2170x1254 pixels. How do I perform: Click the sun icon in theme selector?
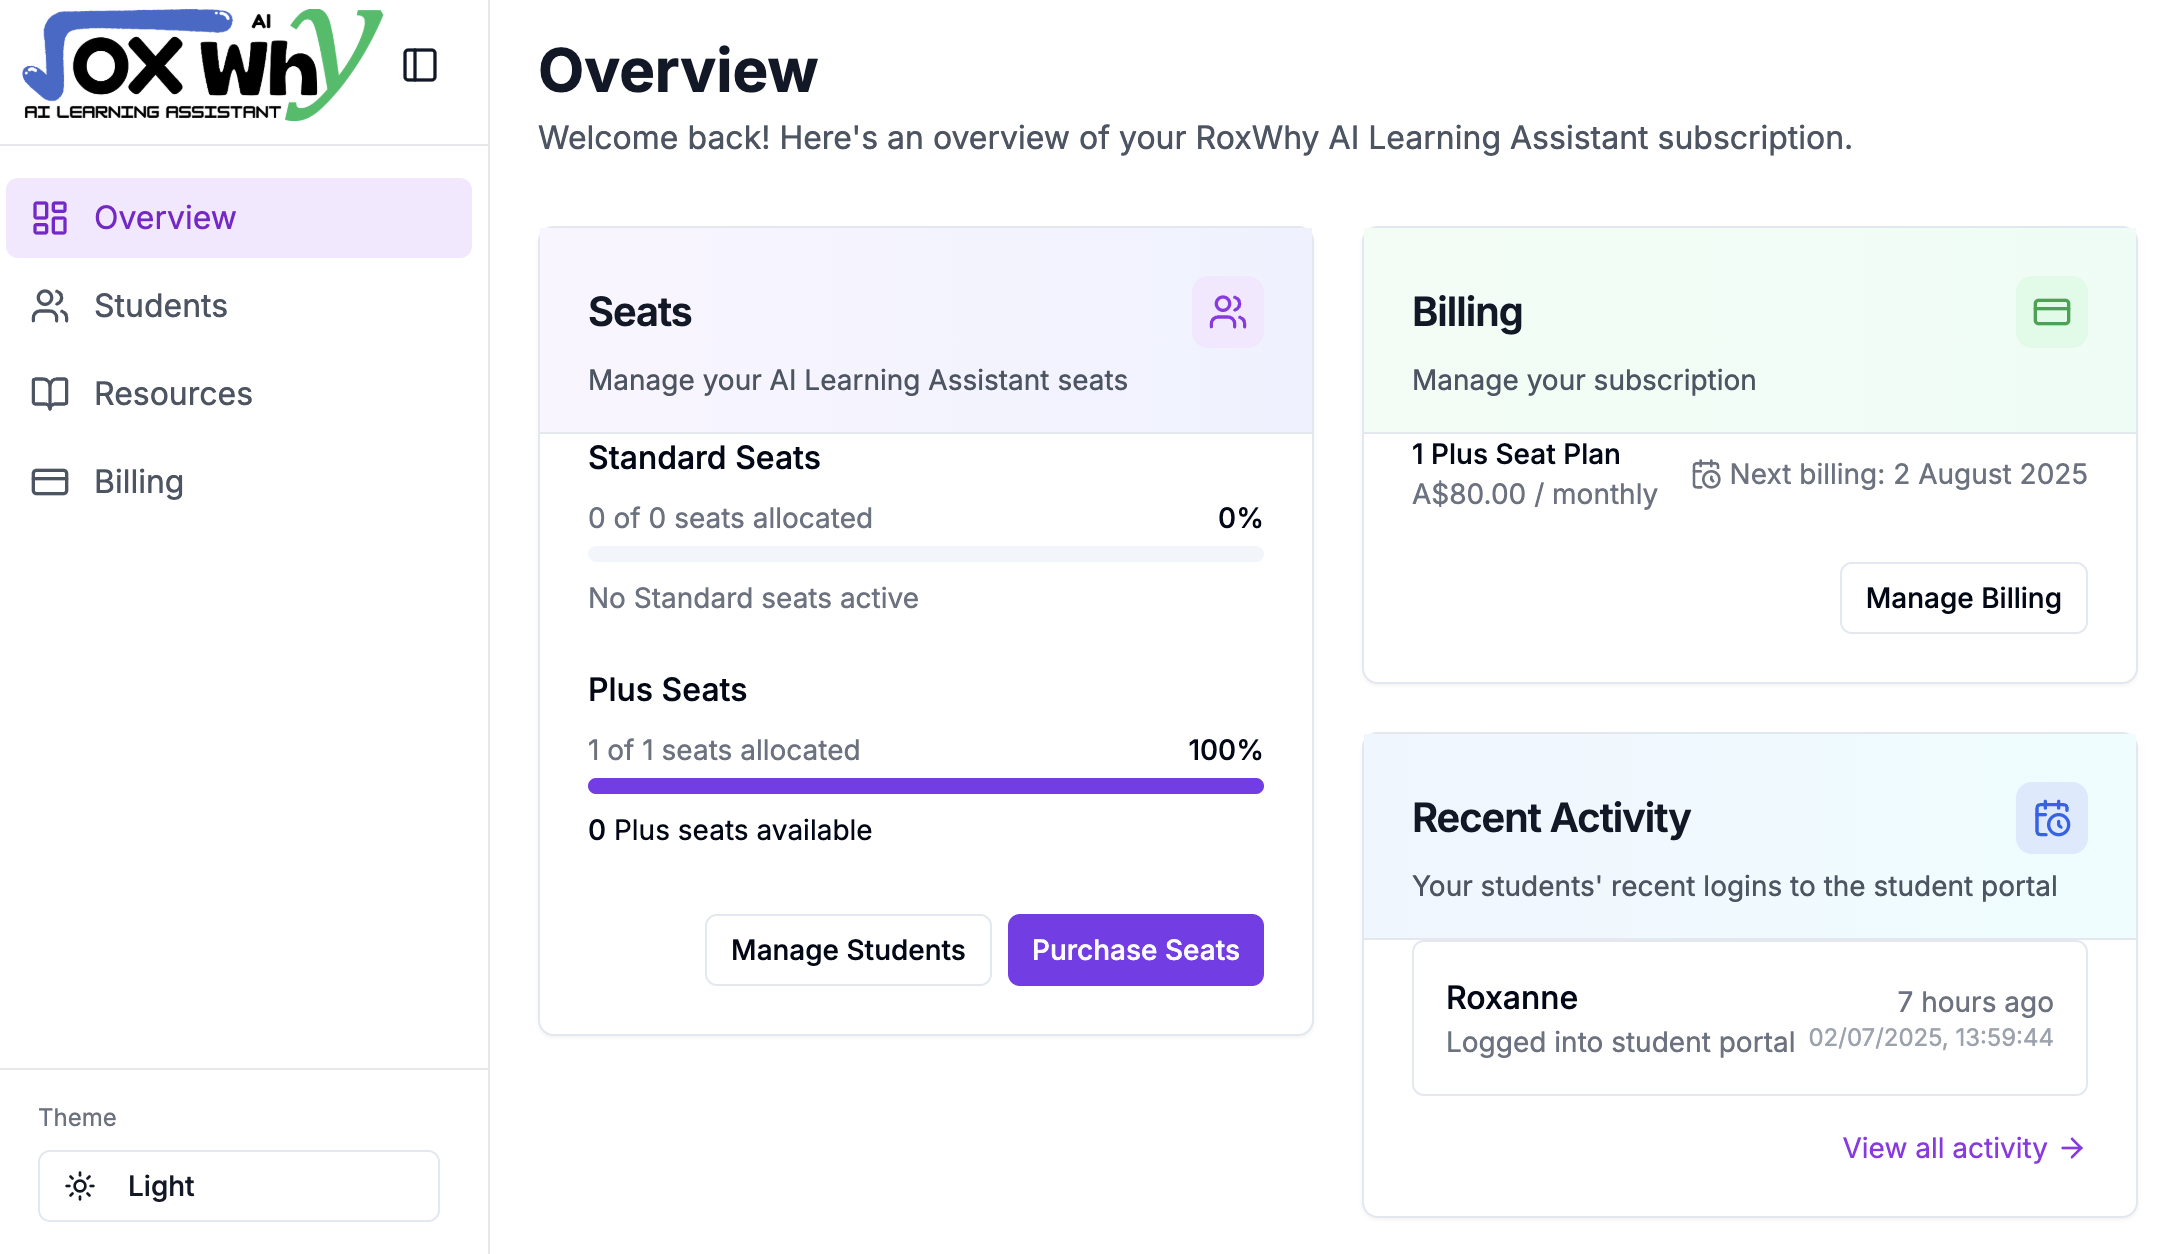(80, 1186)
